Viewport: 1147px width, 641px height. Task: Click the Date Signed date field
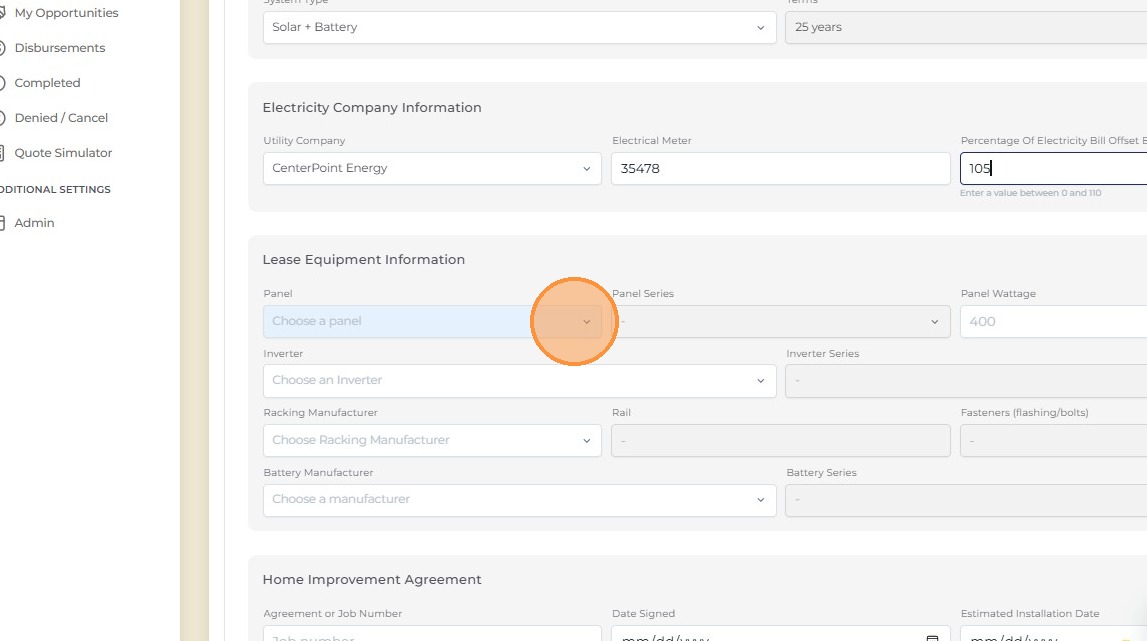tap(781, 634)
